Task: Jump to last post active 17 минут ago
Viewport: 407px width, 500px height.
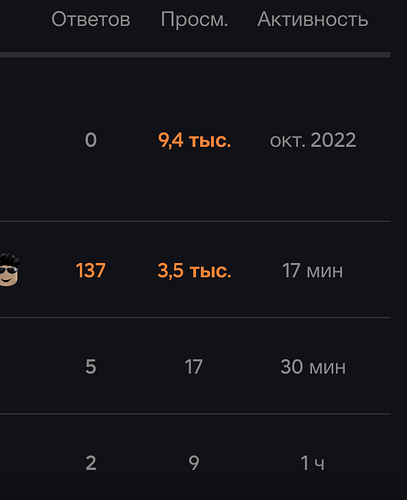Action: (313, 270)
